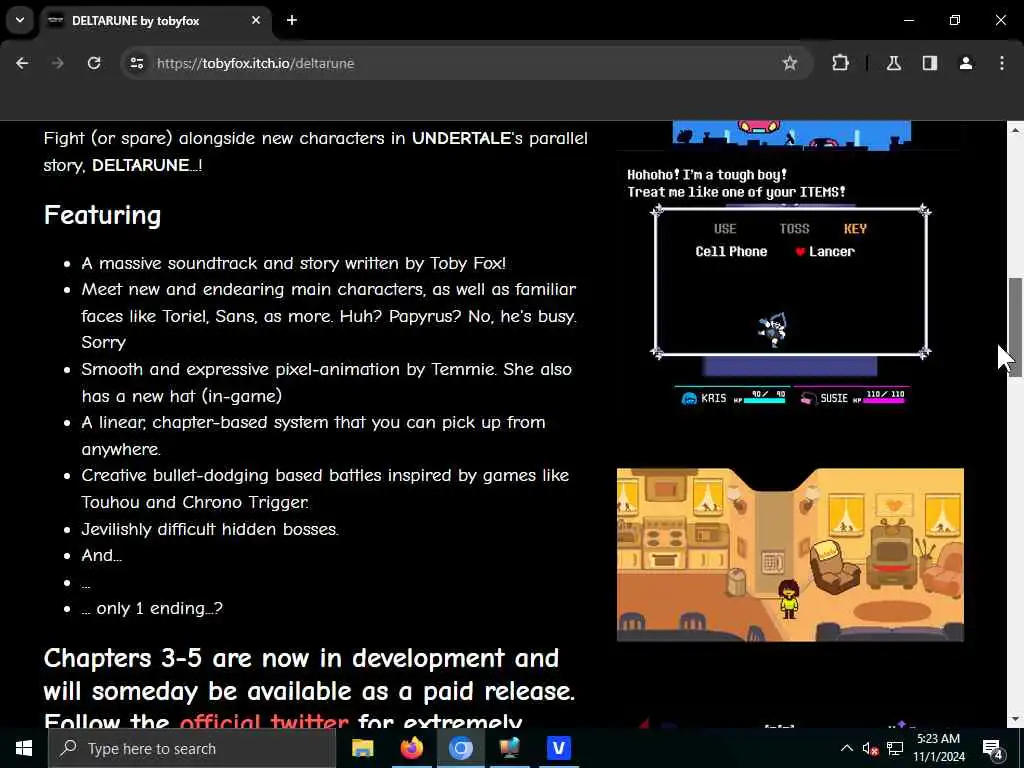Open the profile account icon
Viewport: 1024px width, 768px height.
pos(966,63)
